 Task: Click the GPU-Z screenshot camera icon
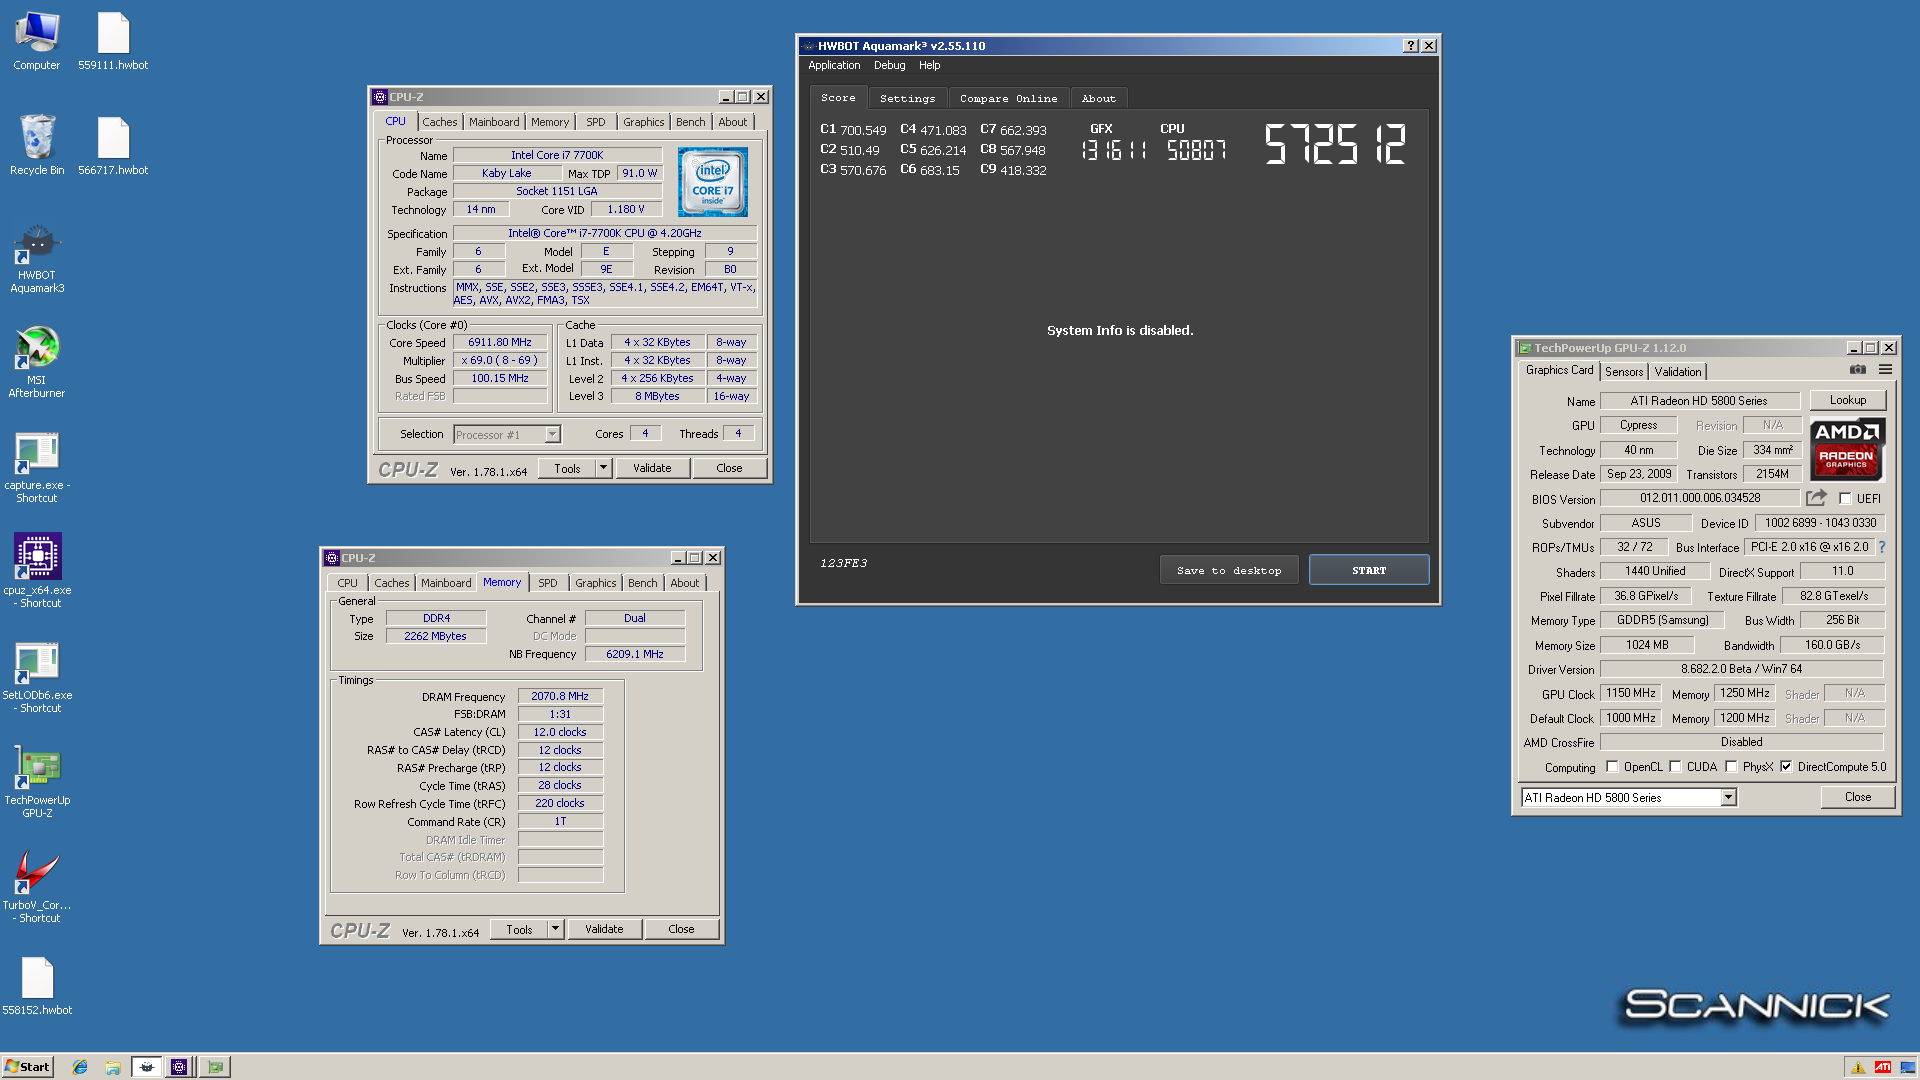[1857, 370]
